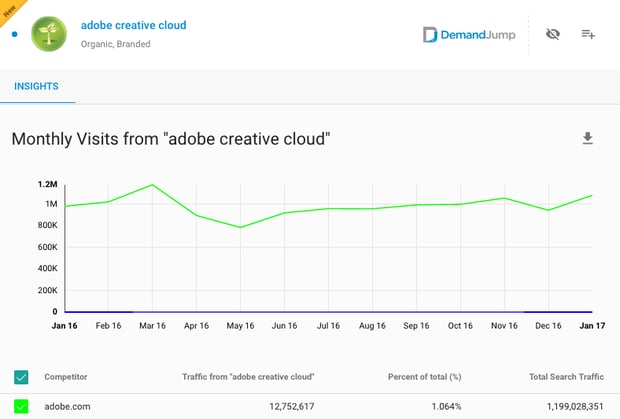Click the green seedling organic keyword icon

coord(49,34)
